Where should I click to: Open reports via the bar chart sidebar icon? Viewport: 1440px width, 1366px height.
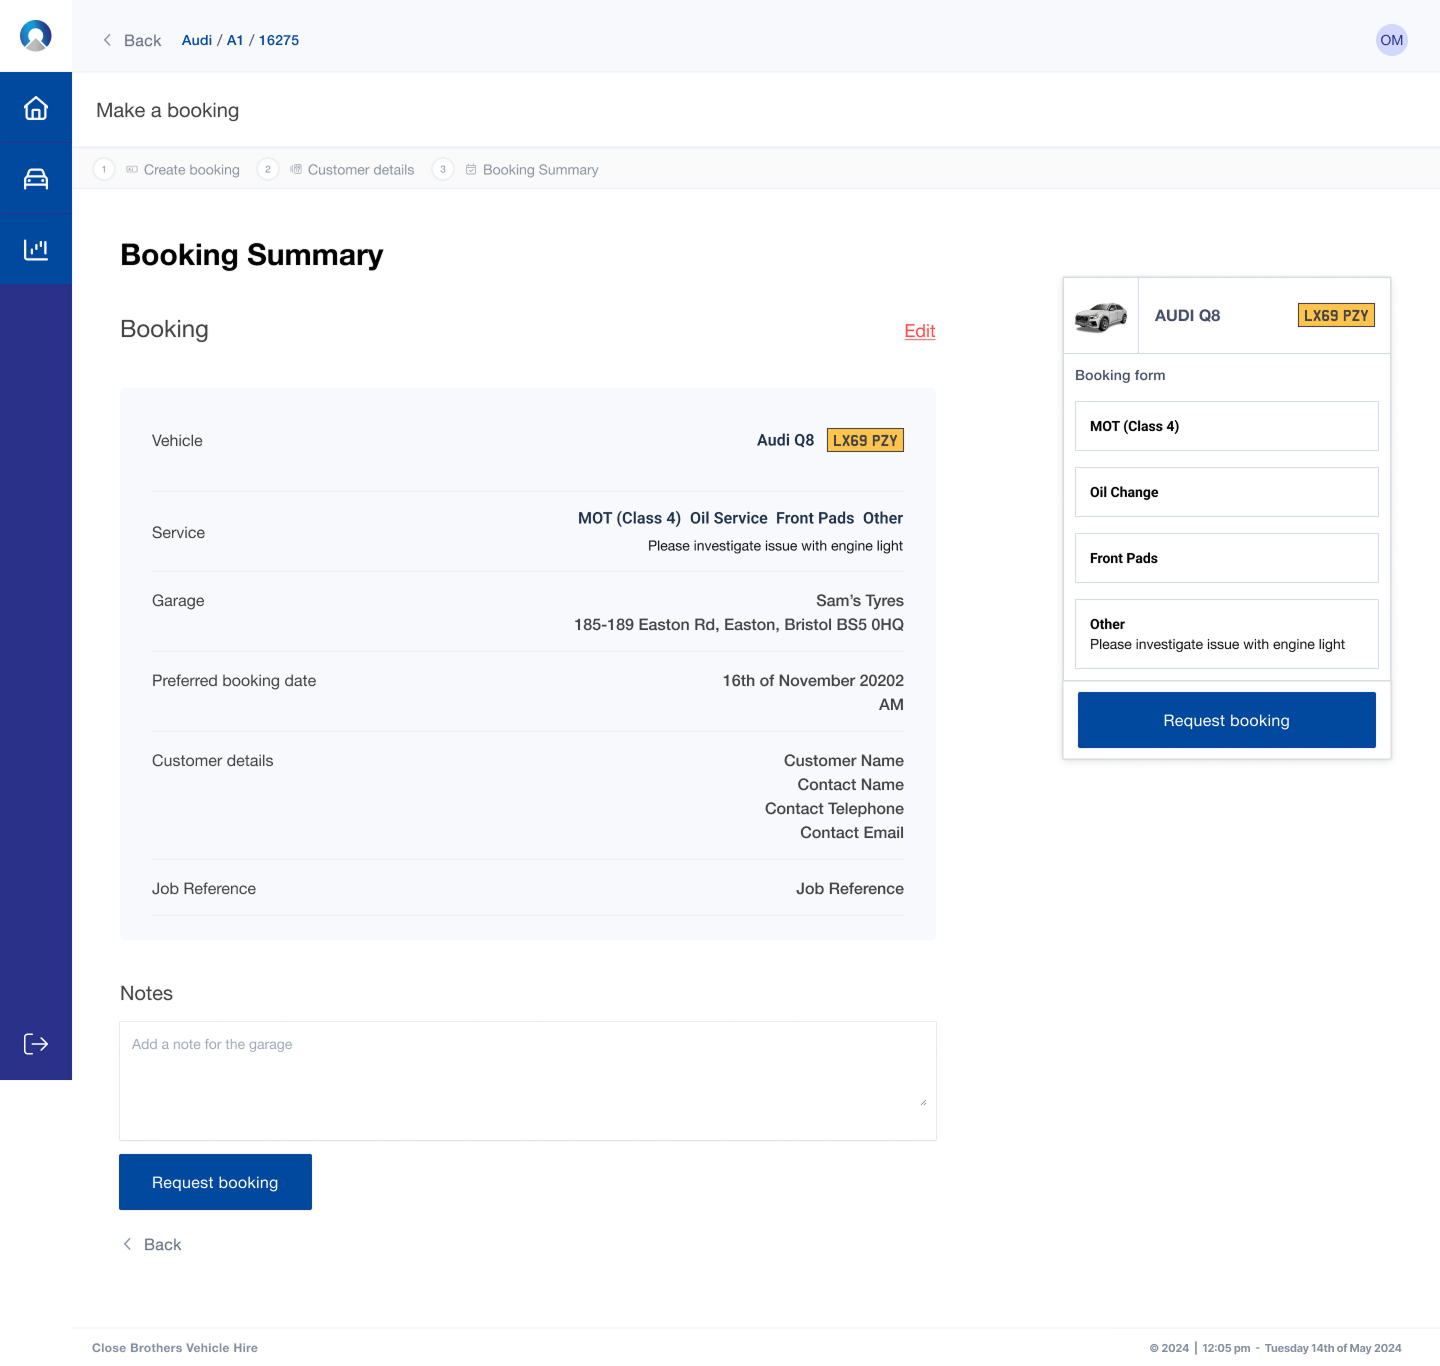coord(36,248)
